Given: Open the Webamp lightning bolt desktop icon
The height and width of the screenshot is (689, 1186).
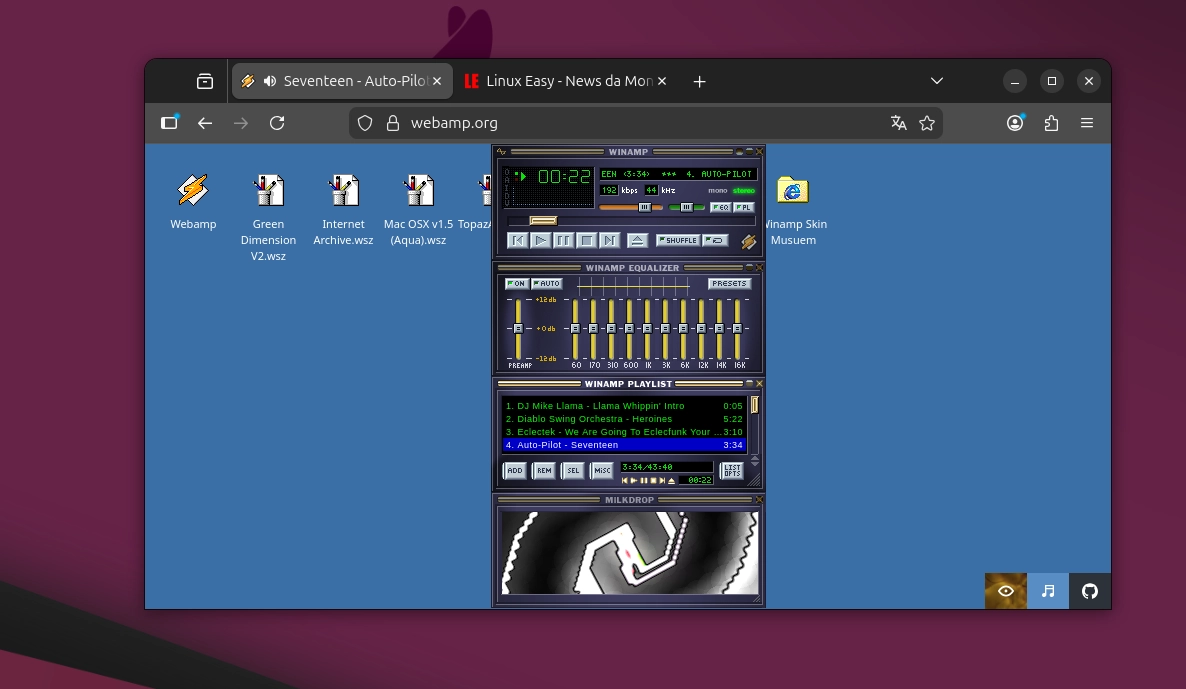Looking at the screenshot, I should tap(193, 190).
